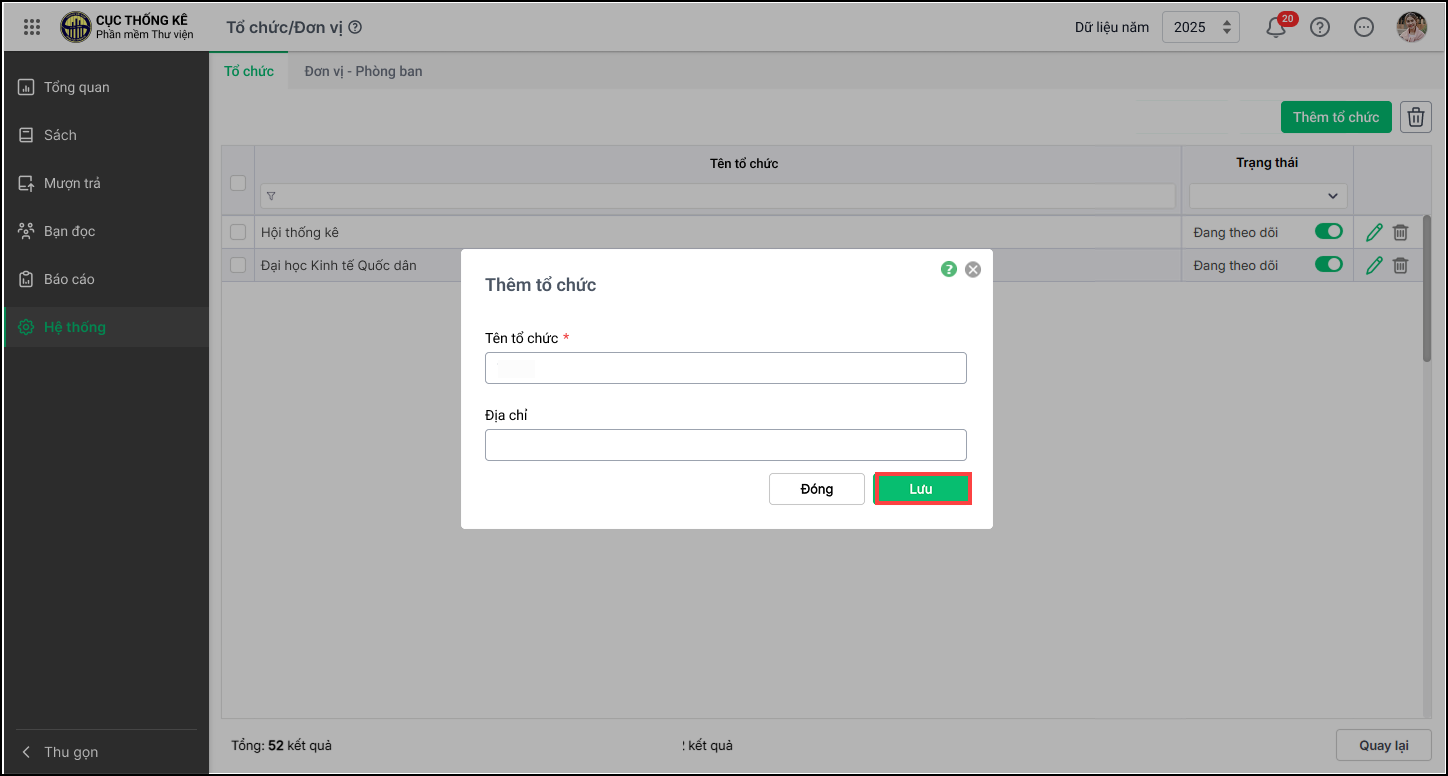
Task: Click the green help icon in dialog
Action: (x=949, y=269)
